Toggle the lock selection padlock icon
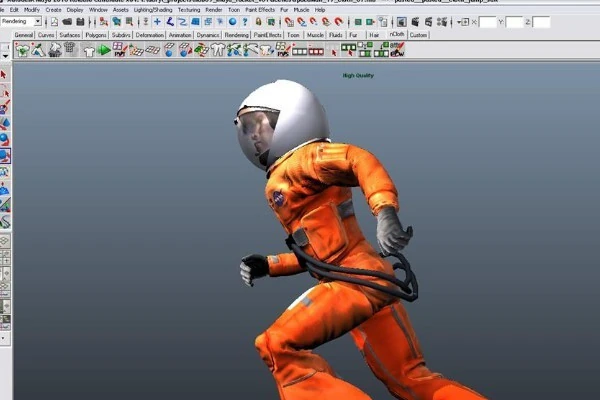Screen dimensions: 600x400 click(259, 22)
